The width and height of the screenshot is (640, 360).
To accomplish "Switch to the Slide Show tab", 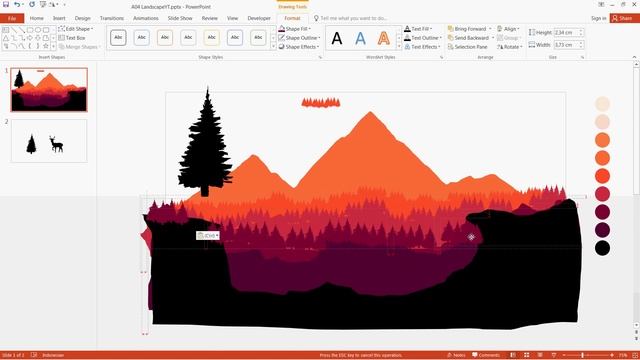I will (x=180, y=18).
